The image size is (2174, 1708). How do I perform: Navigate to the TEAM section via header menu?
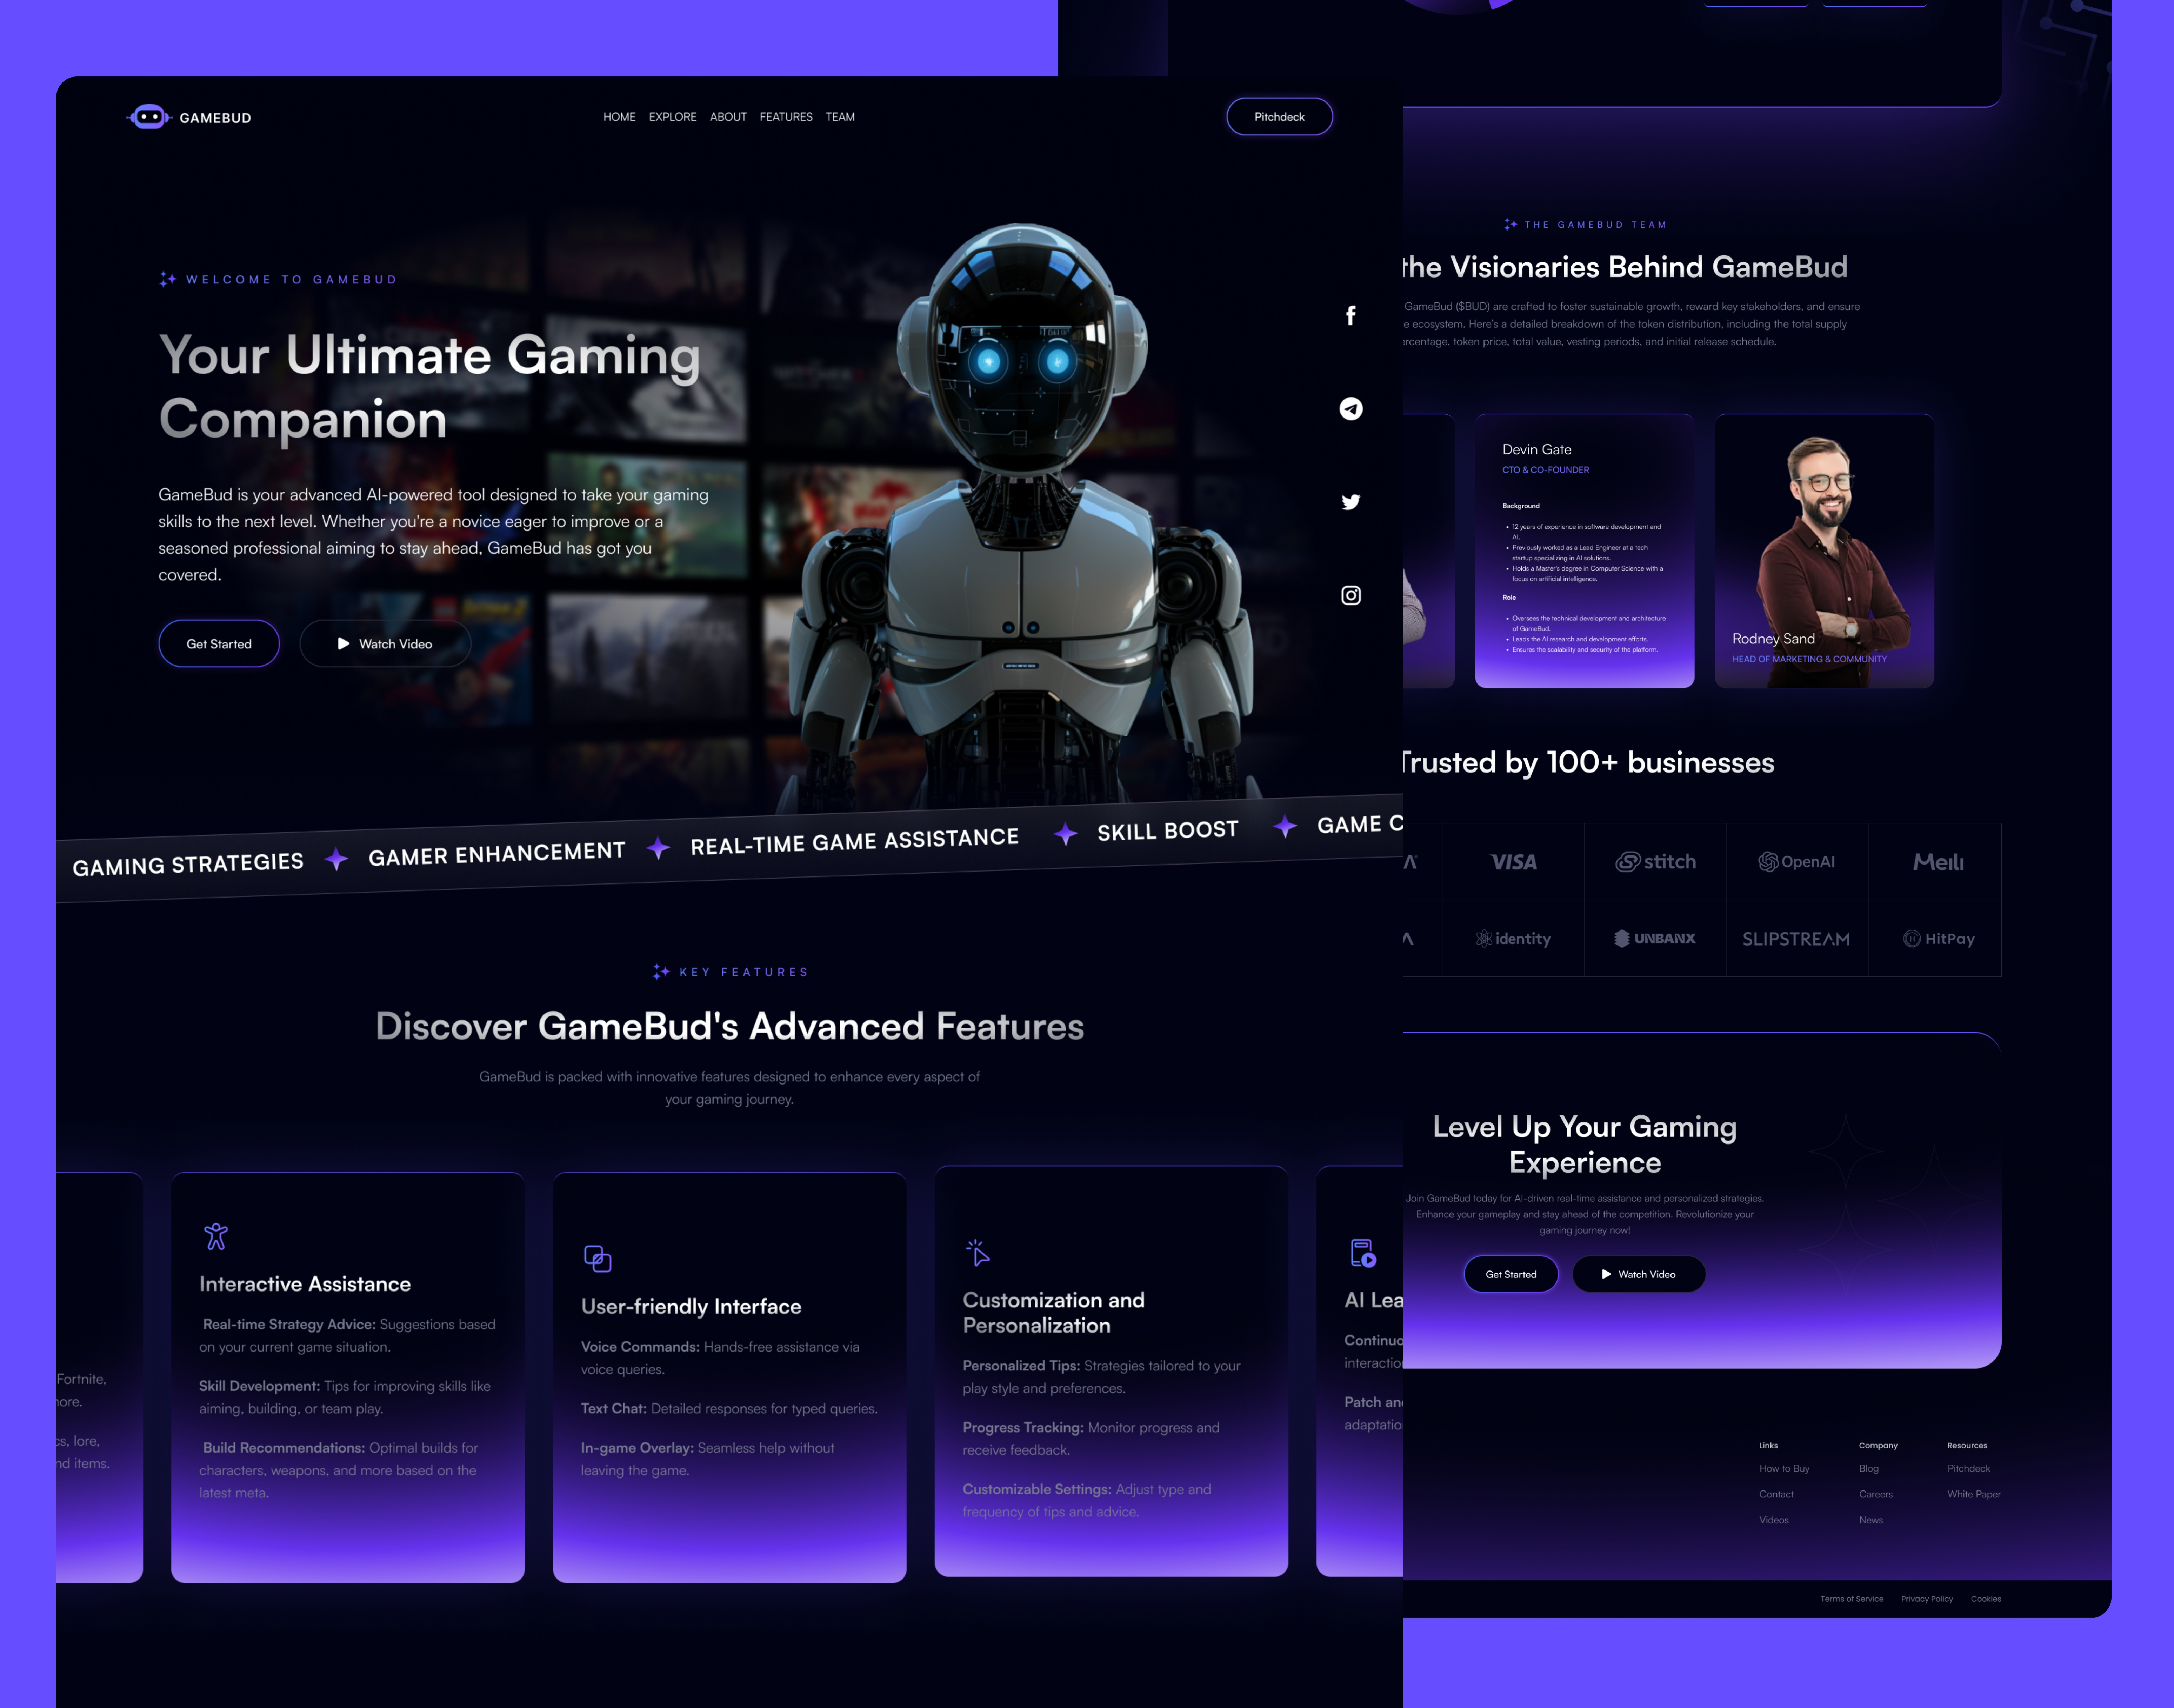pos(840,117)
